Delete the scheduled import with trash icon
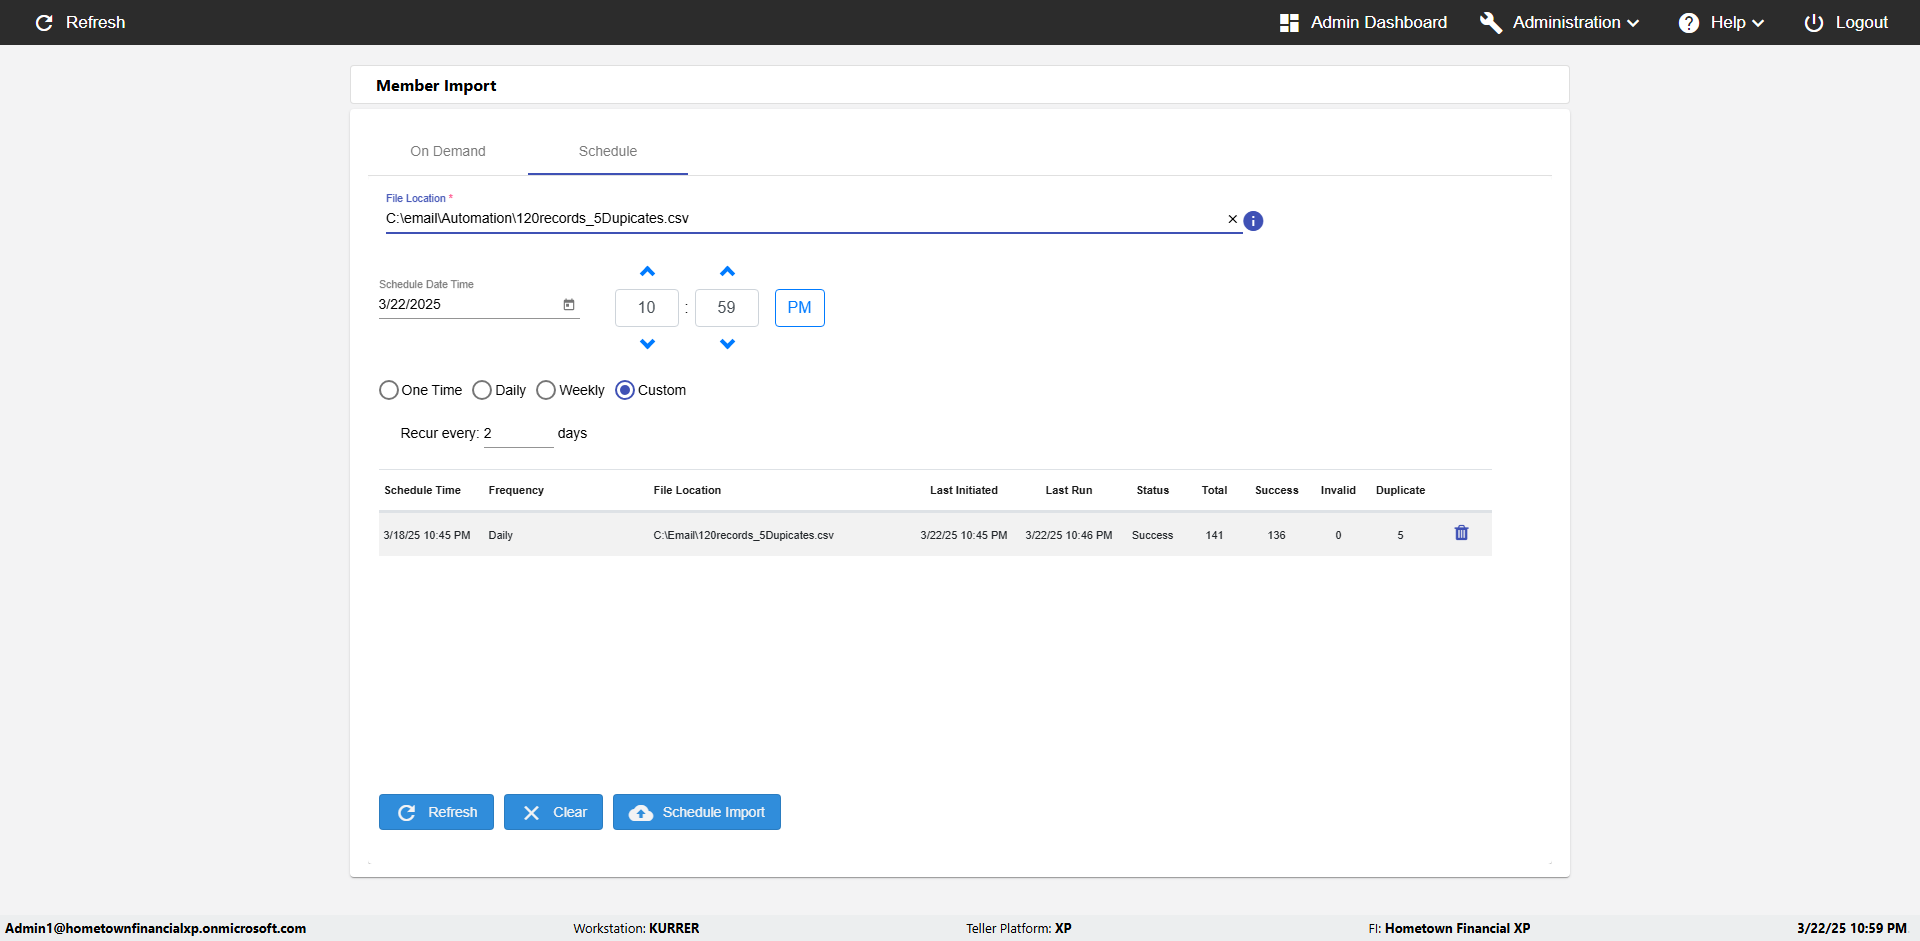 point(1461,533)
